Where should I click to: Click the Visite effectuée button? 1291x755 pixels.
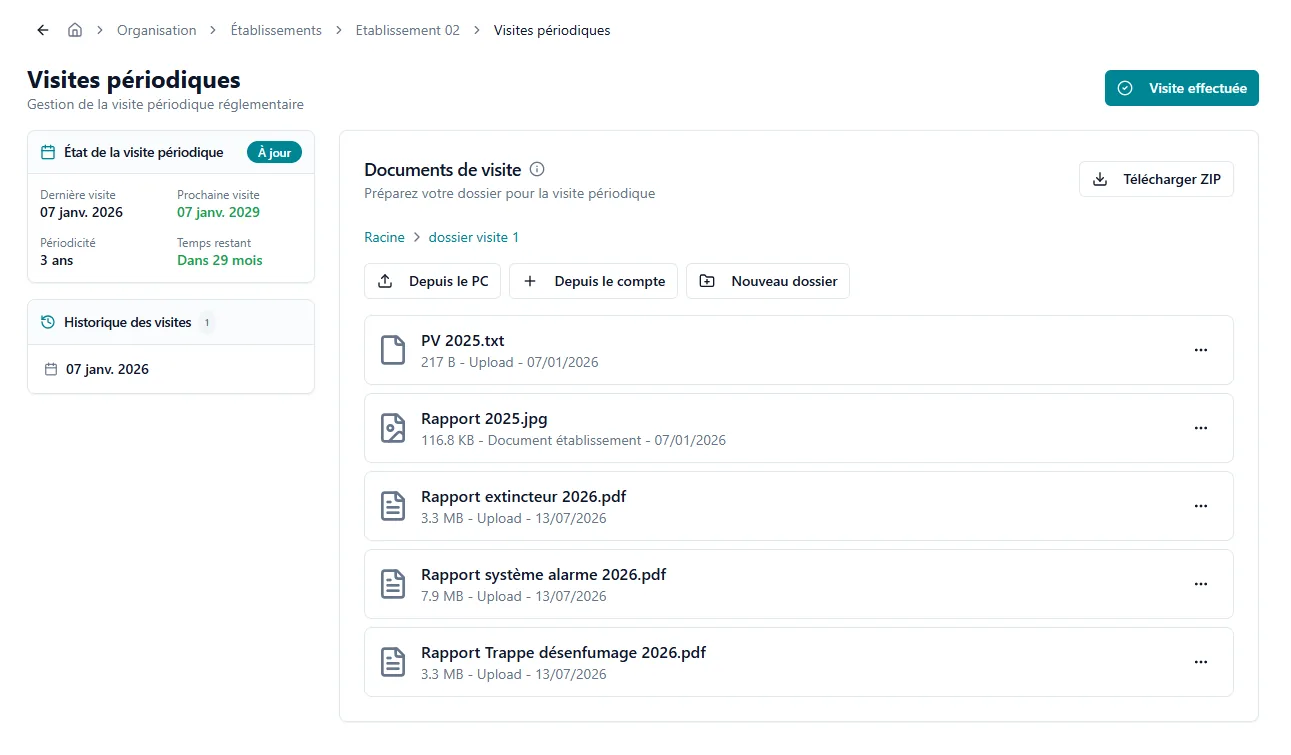pyautogui.click(x=1181, y=88)
